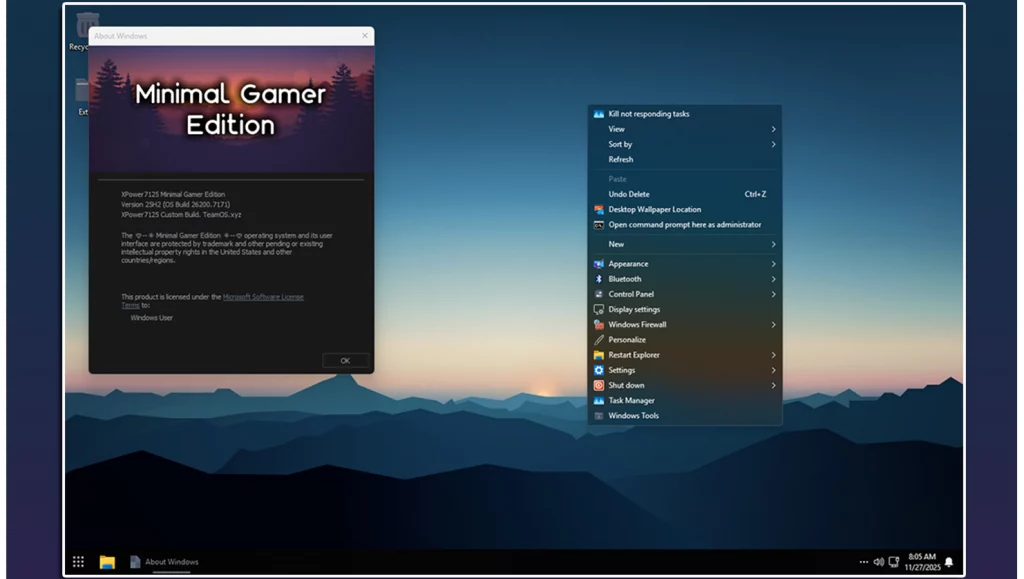
Task: Click the Task Manager icon
Action: pos(599,401)
